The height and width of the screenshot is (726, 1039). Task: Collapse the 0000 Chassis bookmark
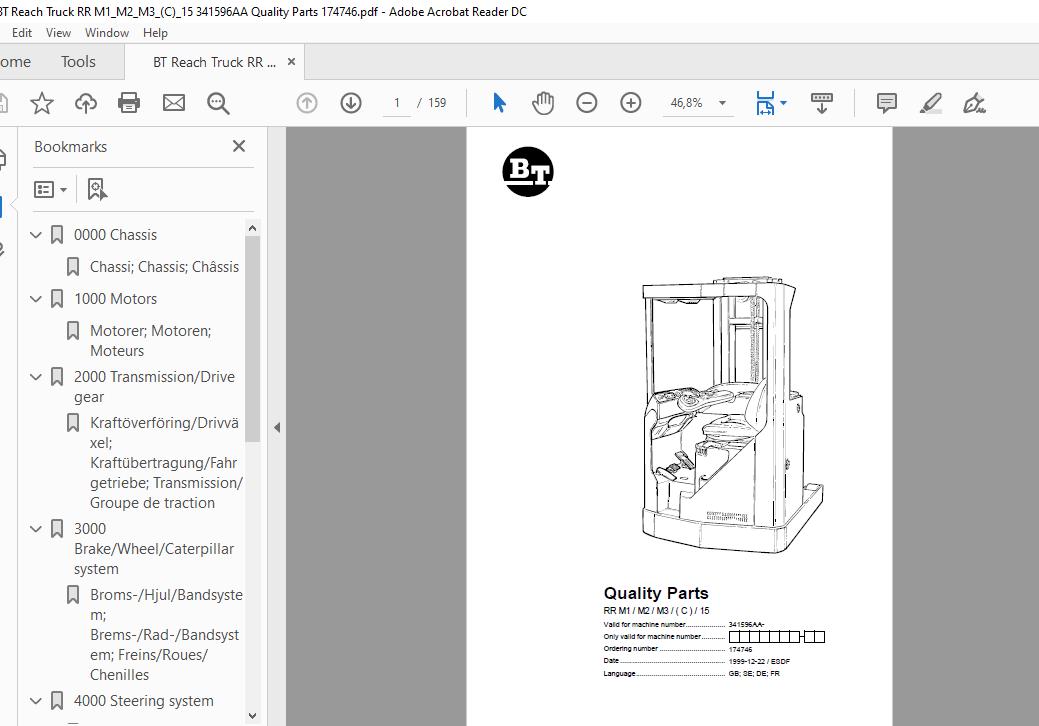37,235
